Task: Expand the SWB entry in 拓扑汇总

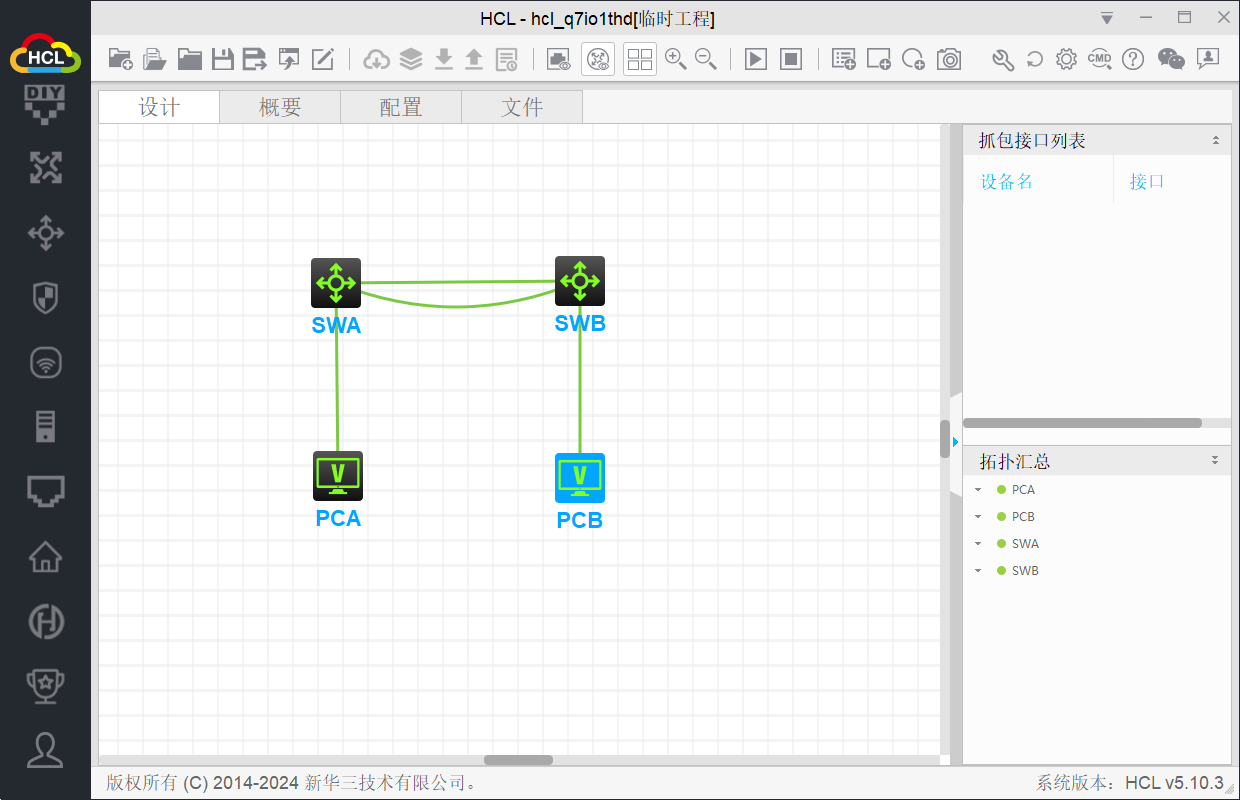Action: [x=978, y=571]
